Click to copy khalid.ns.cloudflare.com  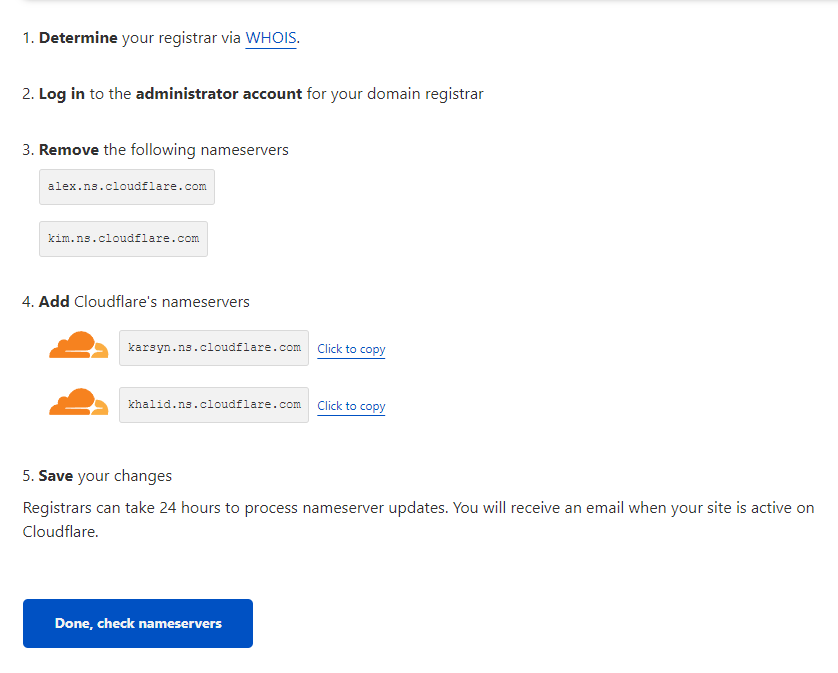tap(351, 406)
